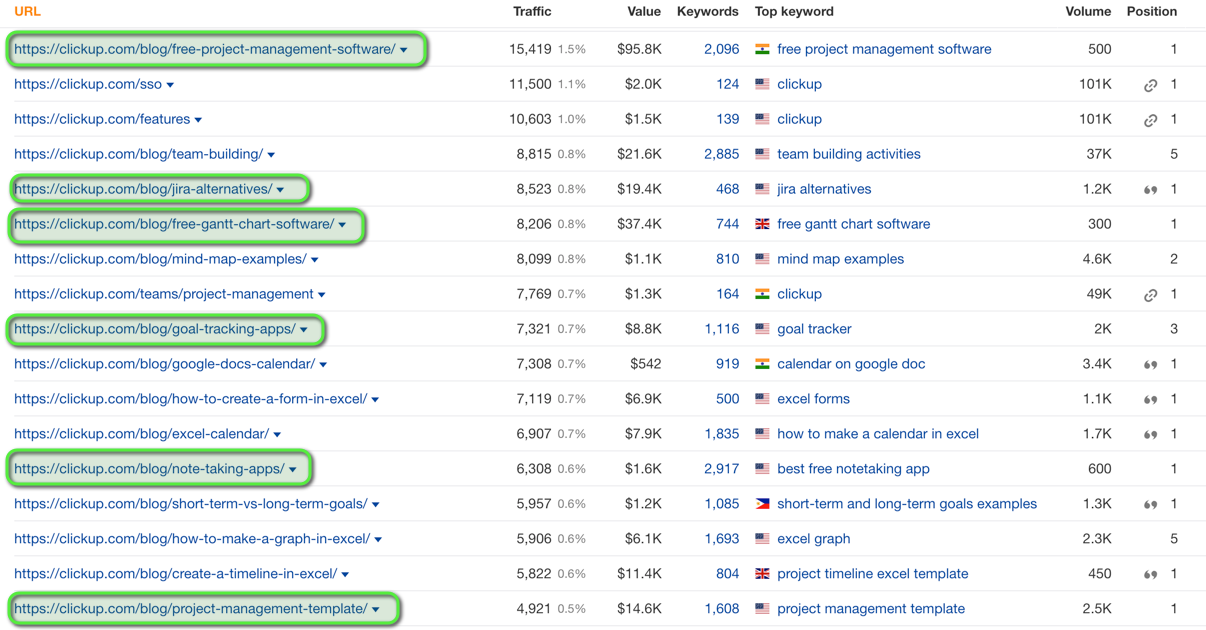Sort by the Volume column header
Viewport: 1206px width, 630px height.
[x=1088, y=12]
